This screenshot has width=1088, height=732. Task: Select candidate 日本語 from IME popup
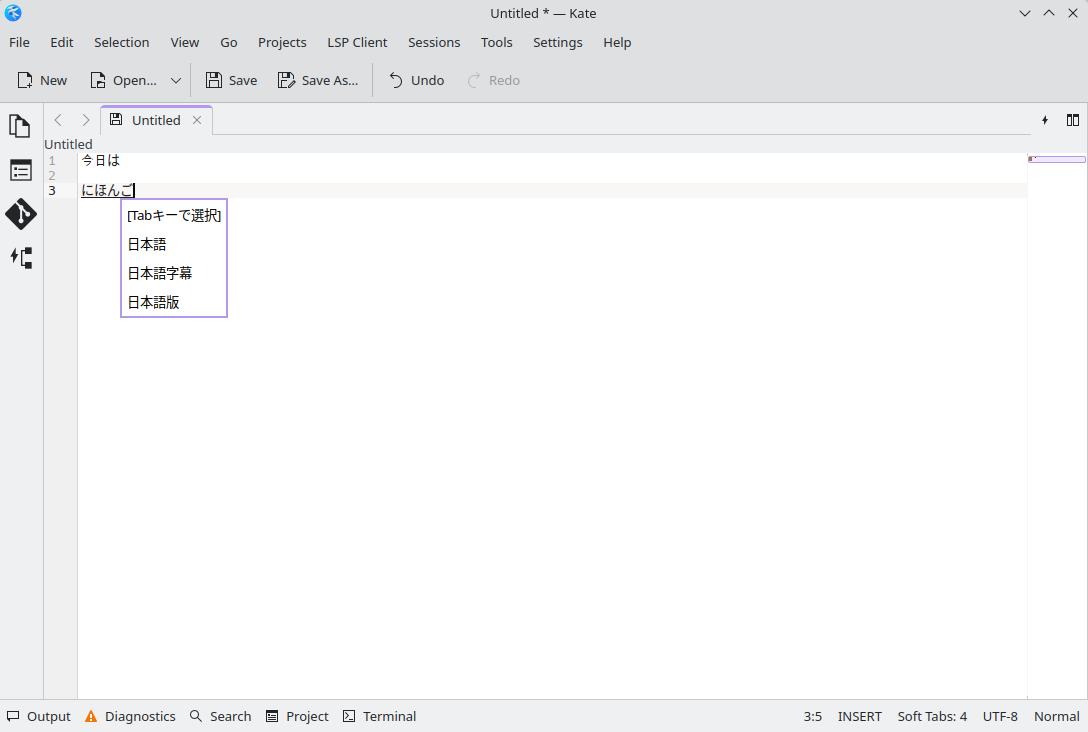click(x=174, y=244)
